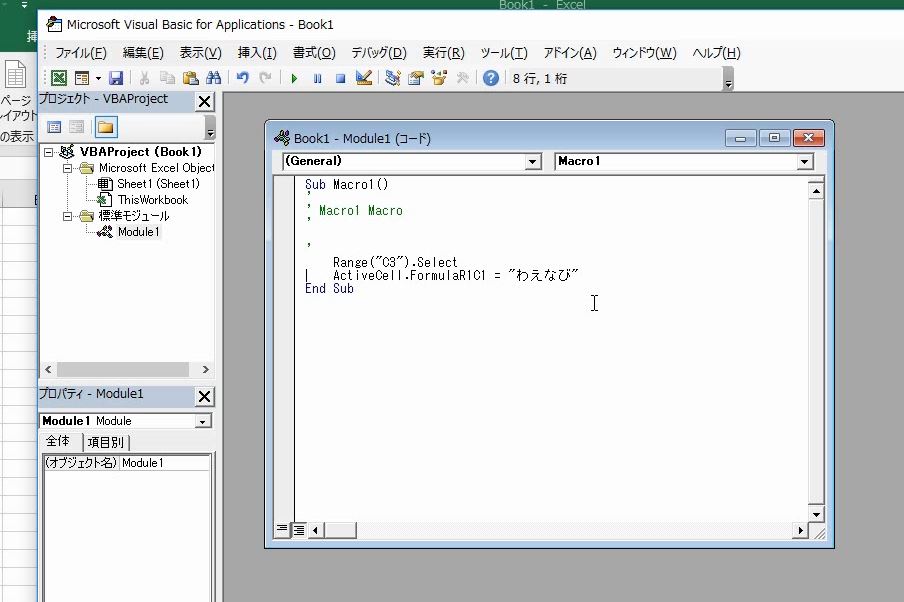Open Project Explorer toolbar icon

click(x=393, y=78)
